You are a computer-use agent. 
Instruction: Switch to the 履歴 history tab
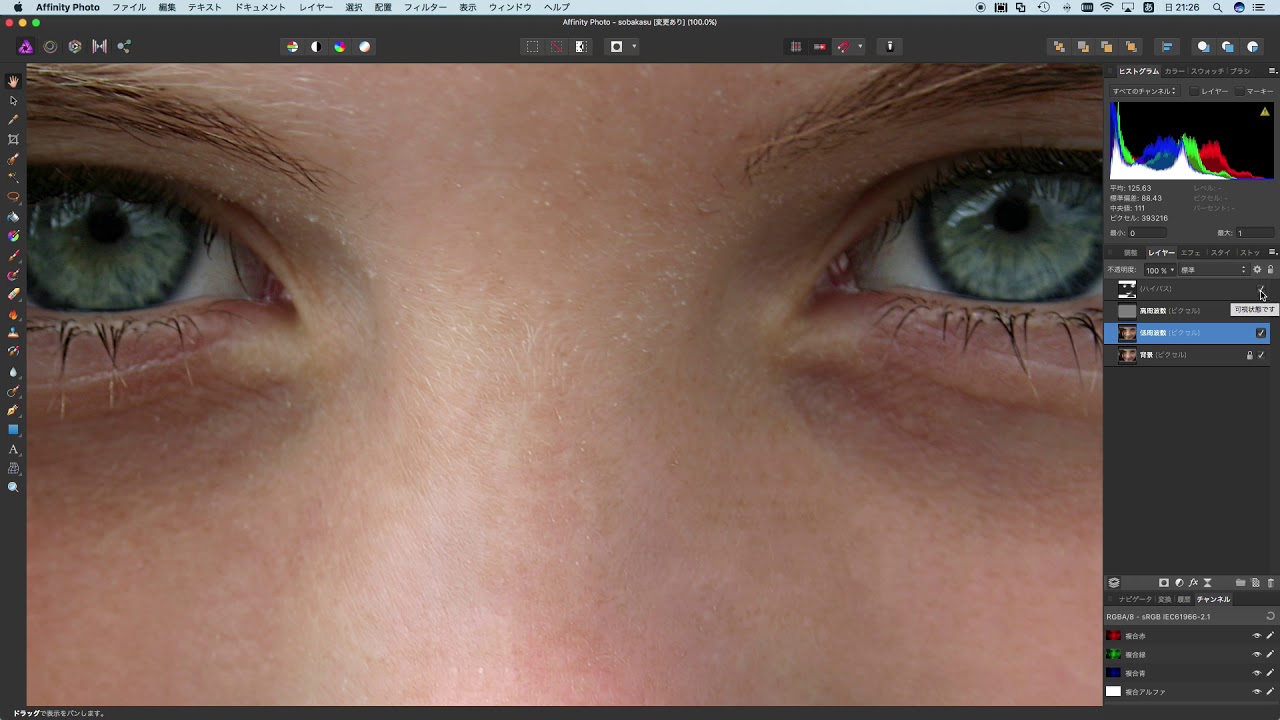[x=1184, y=599]
